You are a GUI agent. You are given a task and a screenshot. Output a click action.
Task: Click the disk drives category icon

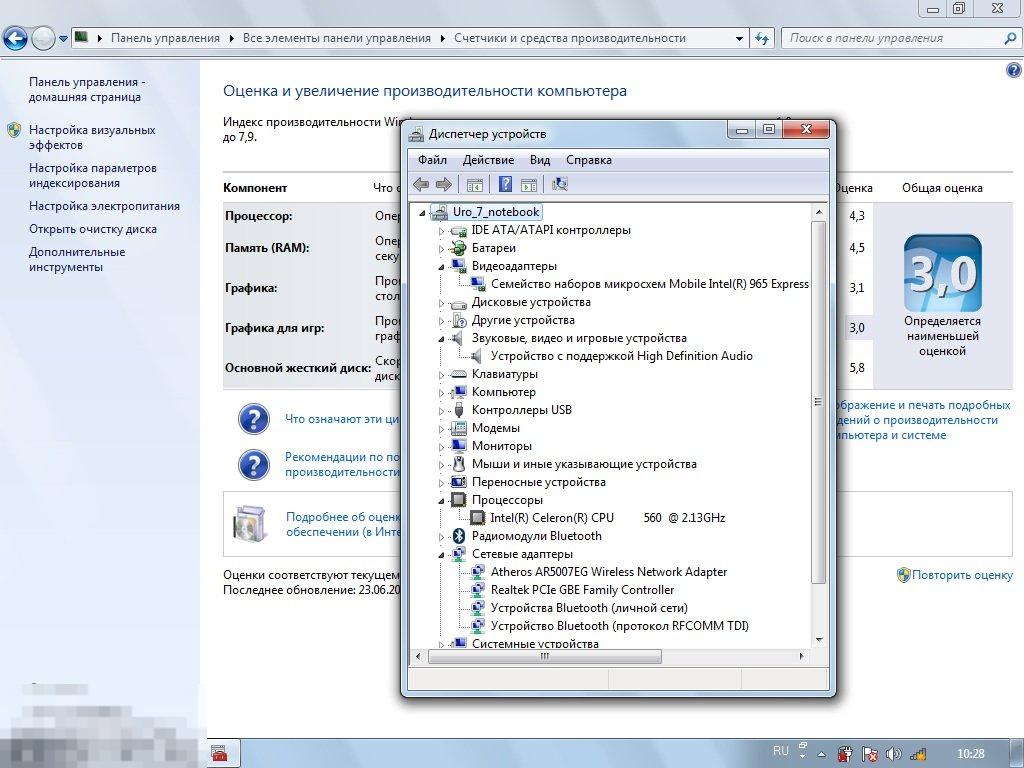pos(459,303)
